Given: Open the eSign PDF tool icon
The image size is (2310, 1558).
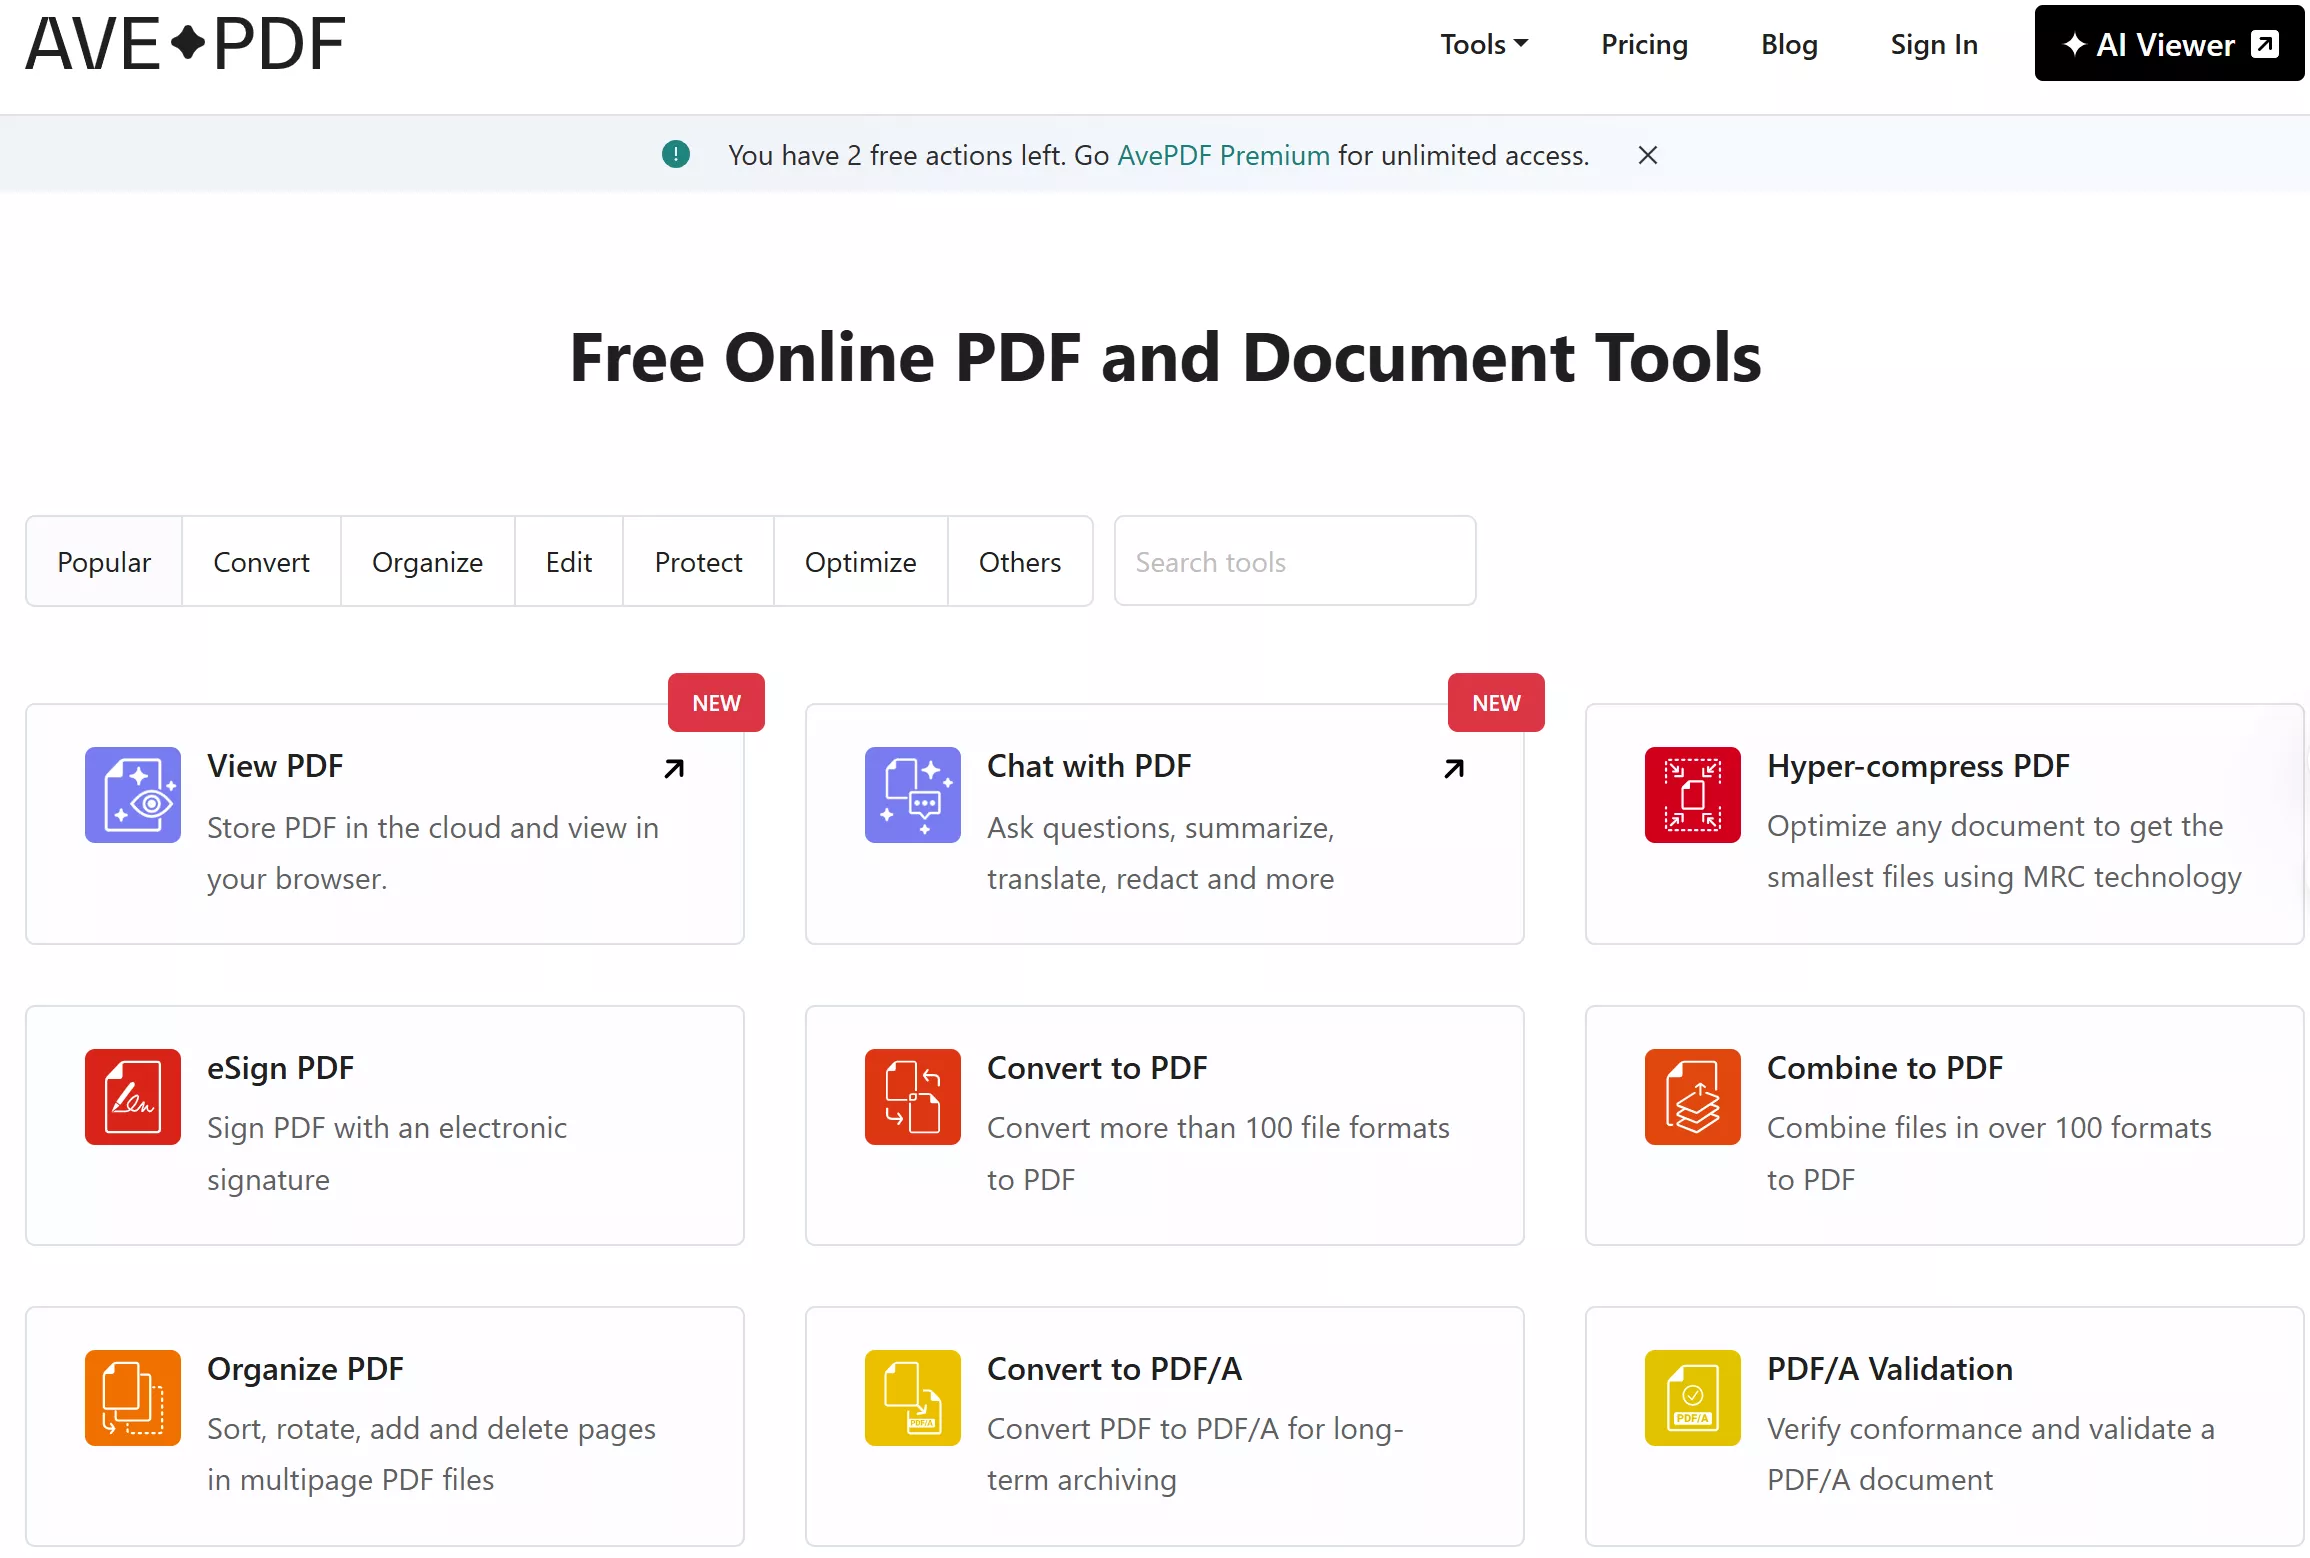Looking at the screenshot, I should (x=133, y=1097).
